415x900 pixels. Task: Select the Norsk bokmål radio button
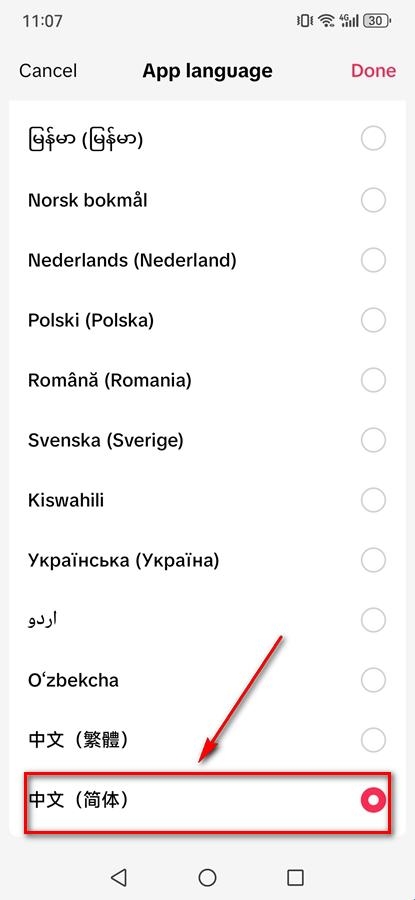(373, 200)
